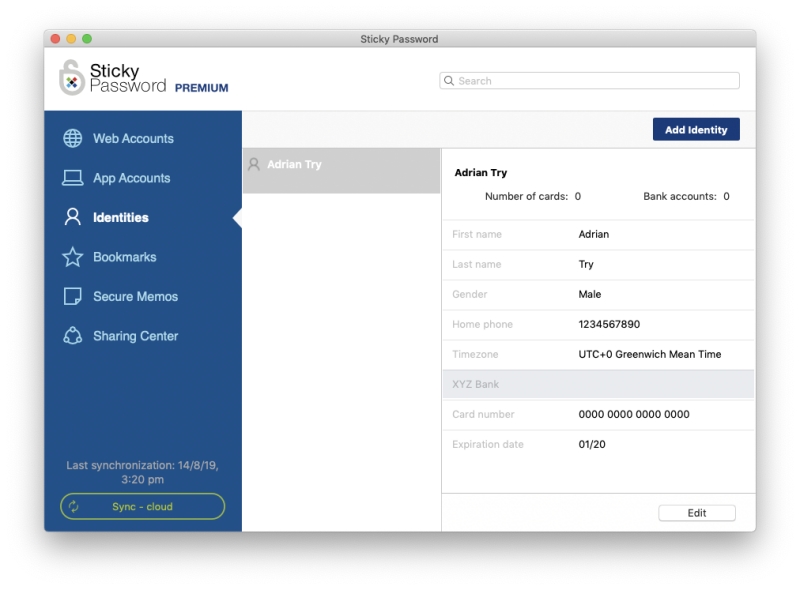The width and height of the screenshot is (800, 590).
Task: Go to Bookmarks section
Action: point(124,257)
